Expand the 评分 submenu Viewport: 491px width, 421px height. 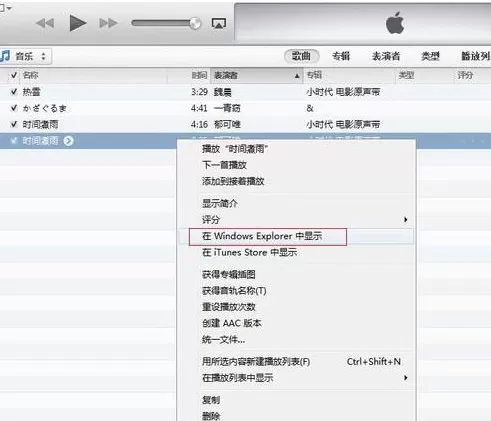click(x=297, y=220)
